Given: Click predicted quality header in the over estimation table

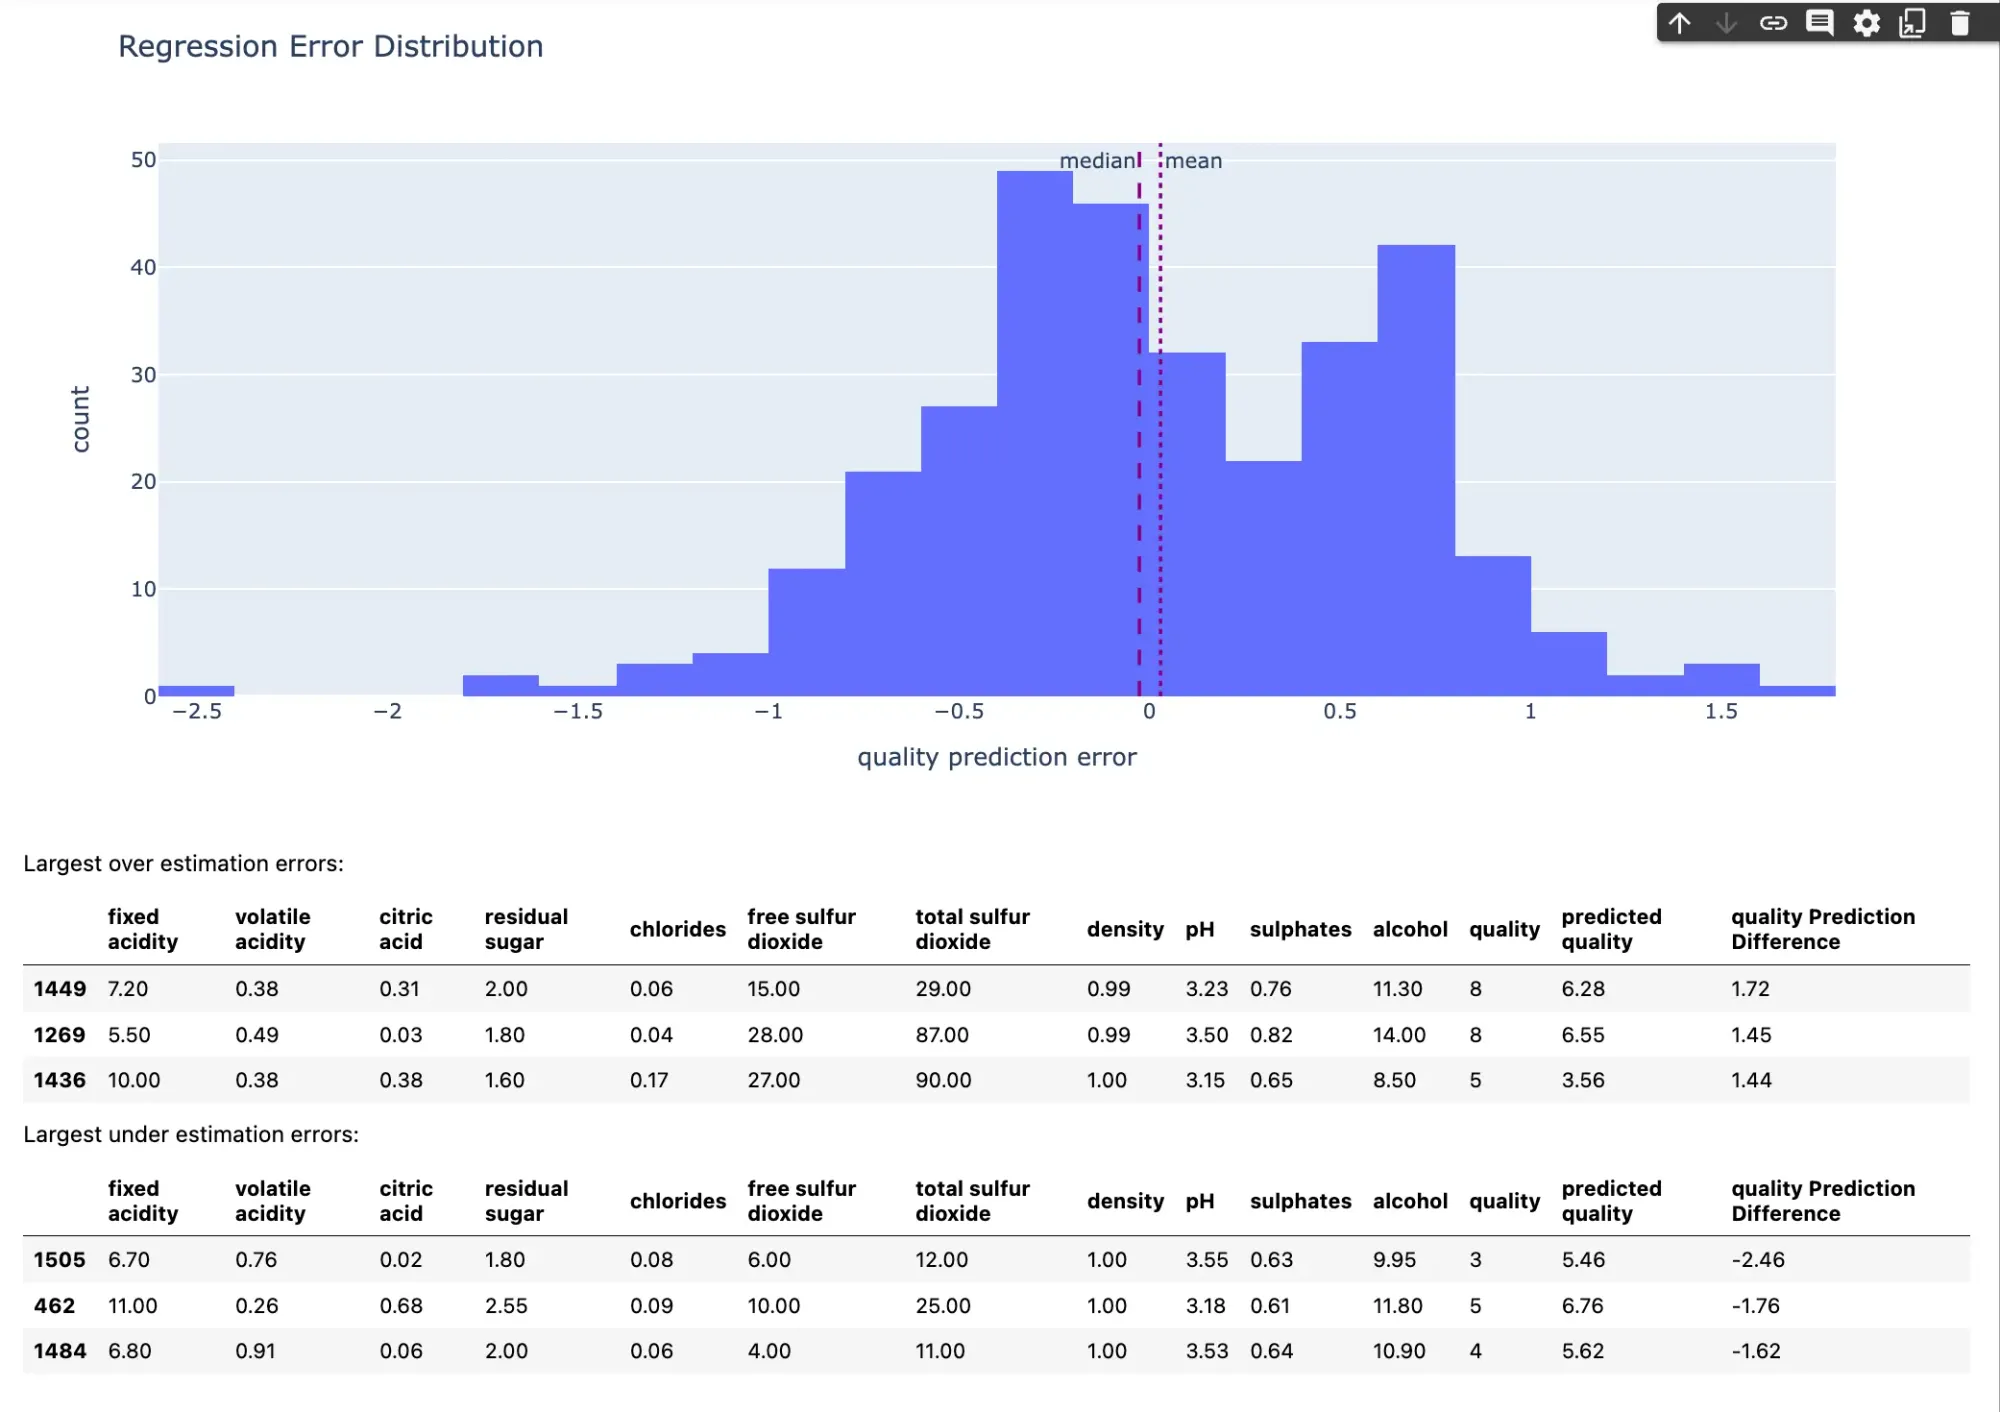Looking at the screenshot, I should click(1611, 929).
